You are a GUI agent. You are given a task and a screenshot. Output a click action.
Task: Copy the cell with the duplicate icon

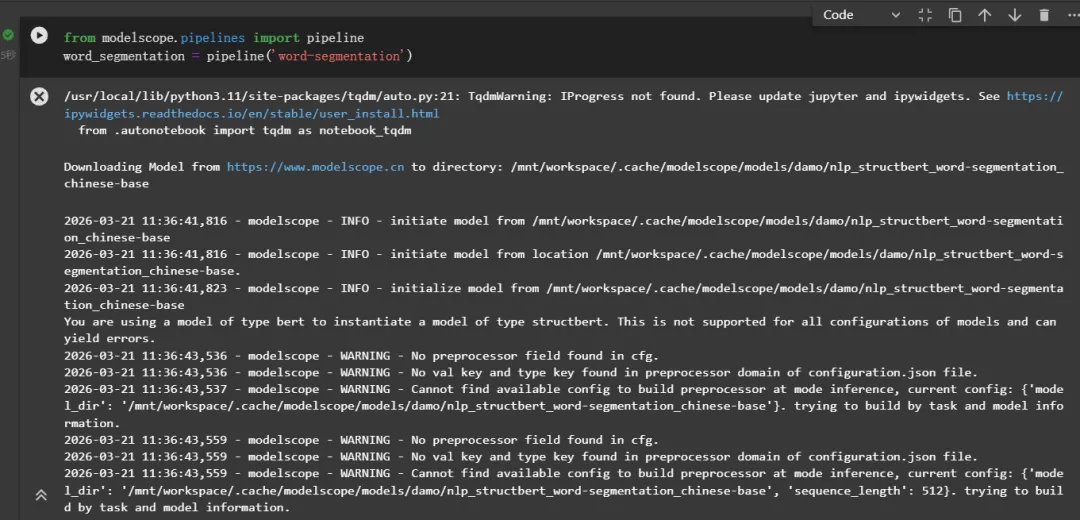click(x=955, y=15)
